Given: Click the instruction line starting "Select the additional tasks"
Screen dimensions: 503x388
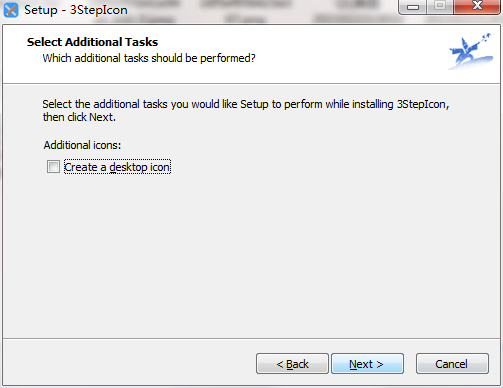Looking at the screenshot, I should [246, 104].
